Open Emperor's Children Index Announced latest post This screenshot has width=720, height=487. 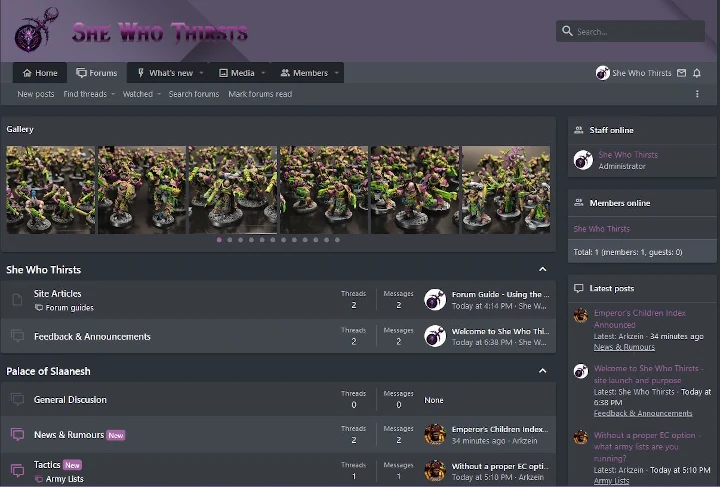coord(640,319)
